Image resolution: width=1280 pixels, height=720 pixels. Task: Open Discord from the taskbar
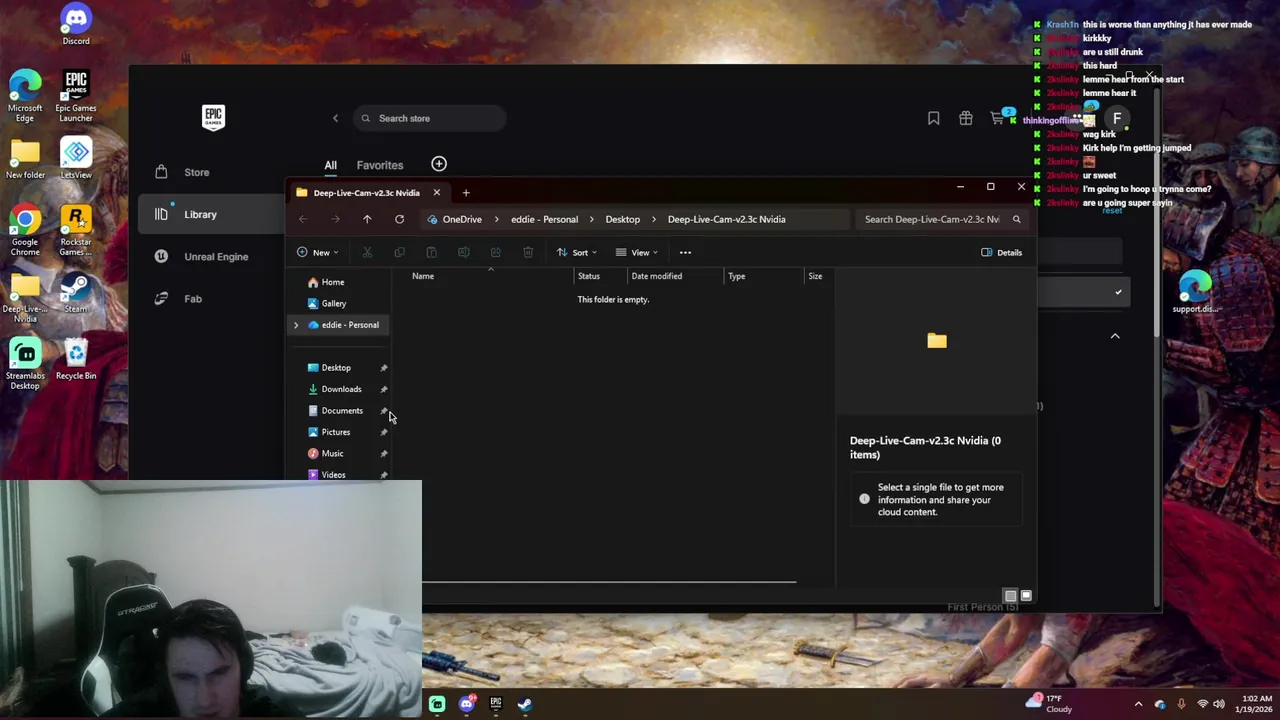coord(466,704)
